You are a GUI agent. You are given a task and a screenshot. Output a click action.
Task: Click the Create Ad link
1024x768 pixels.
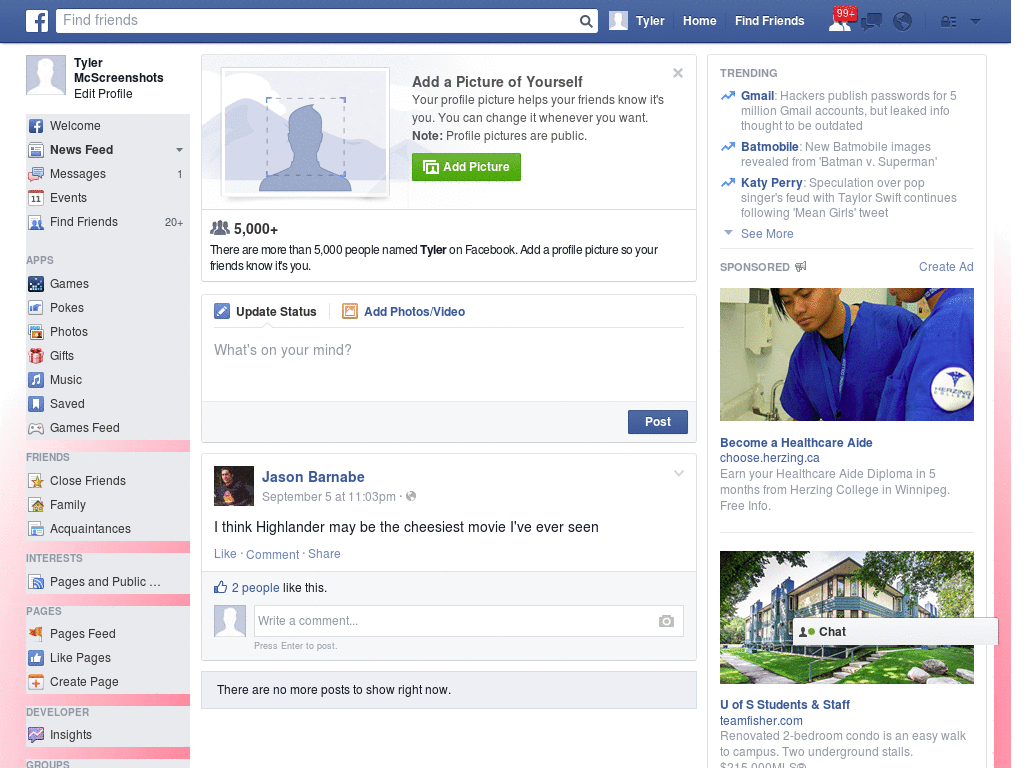tap(946, 266)
